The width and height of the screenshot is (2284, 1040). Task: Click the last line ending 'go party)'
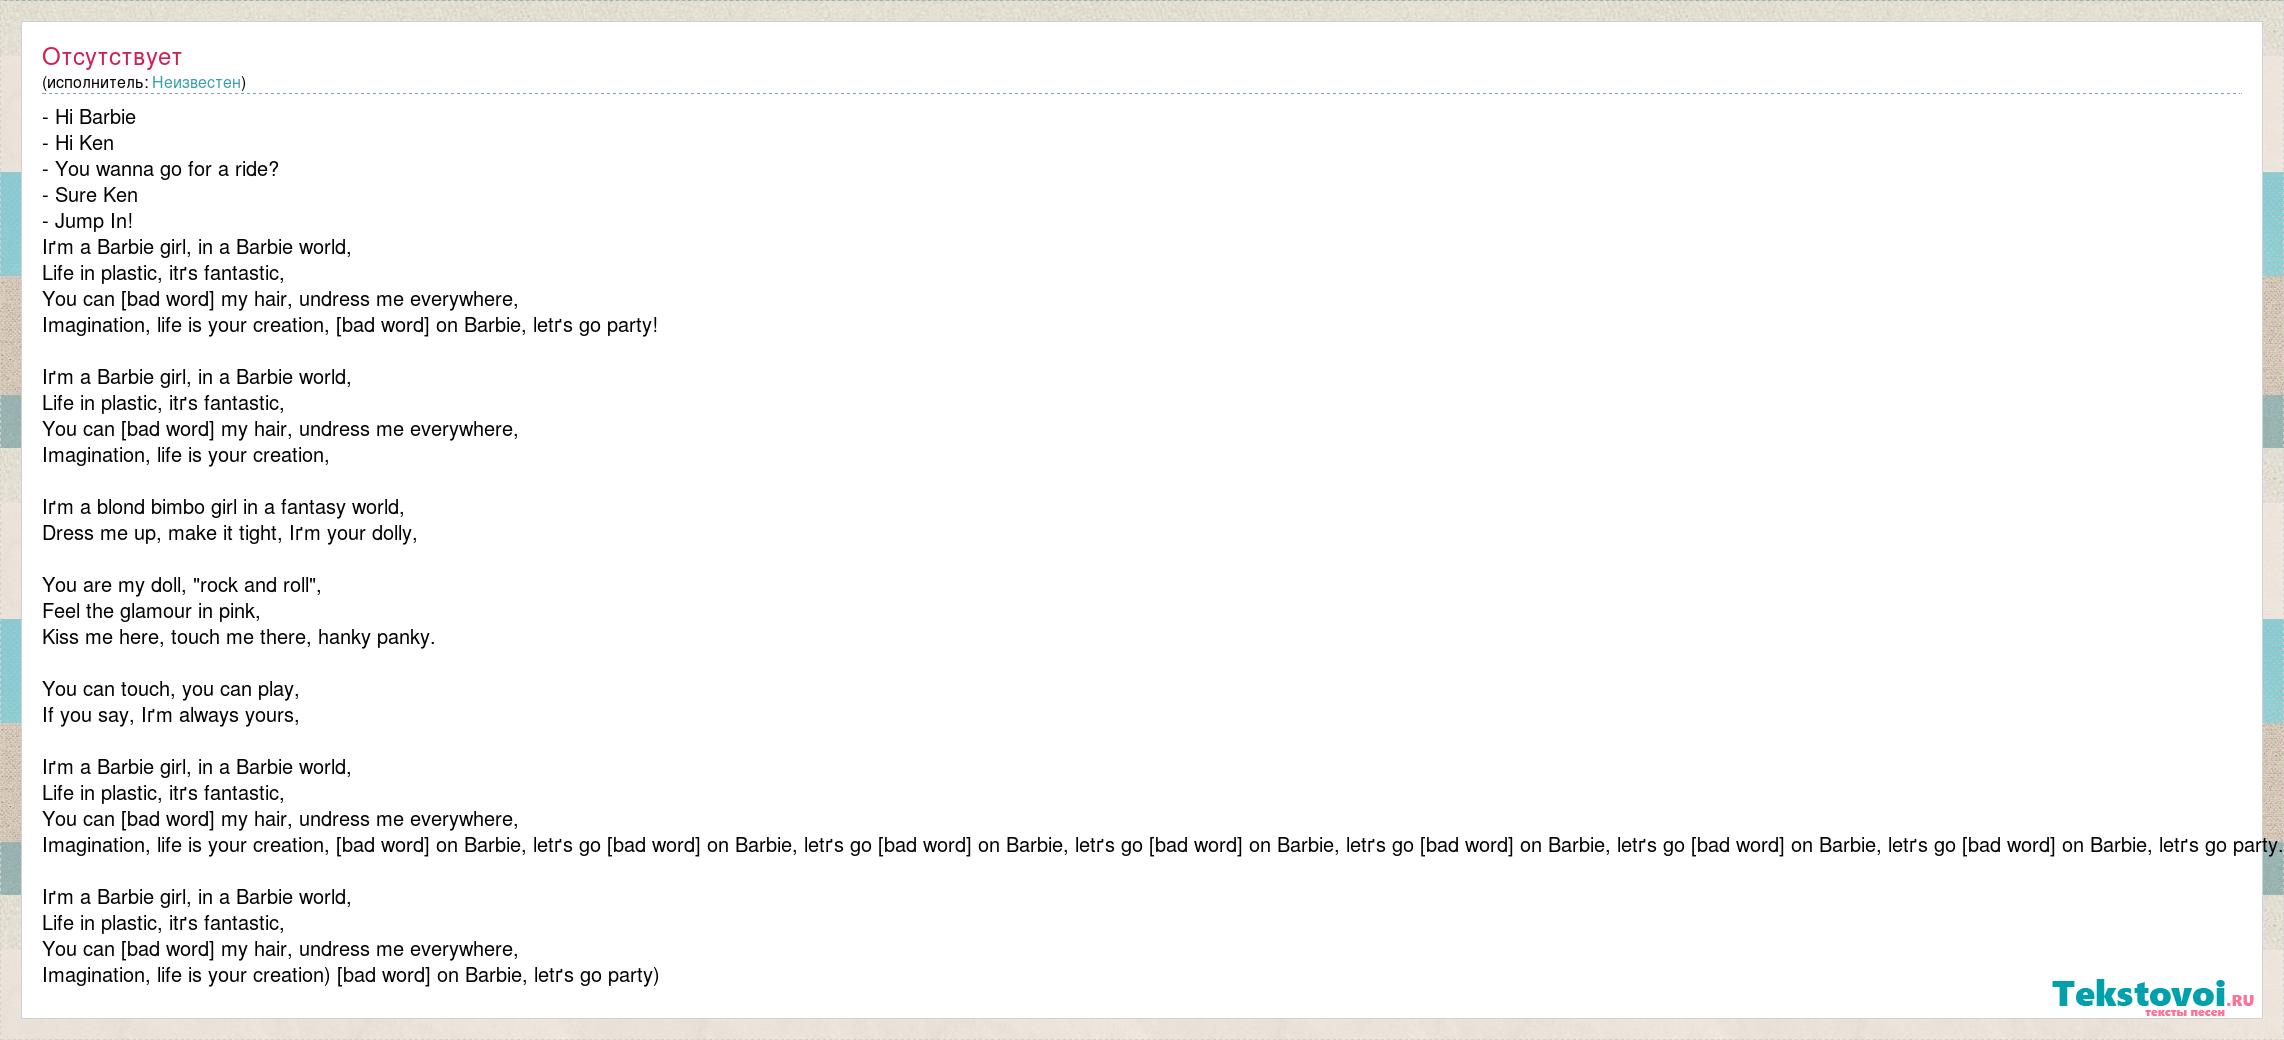tap(350, 975)
